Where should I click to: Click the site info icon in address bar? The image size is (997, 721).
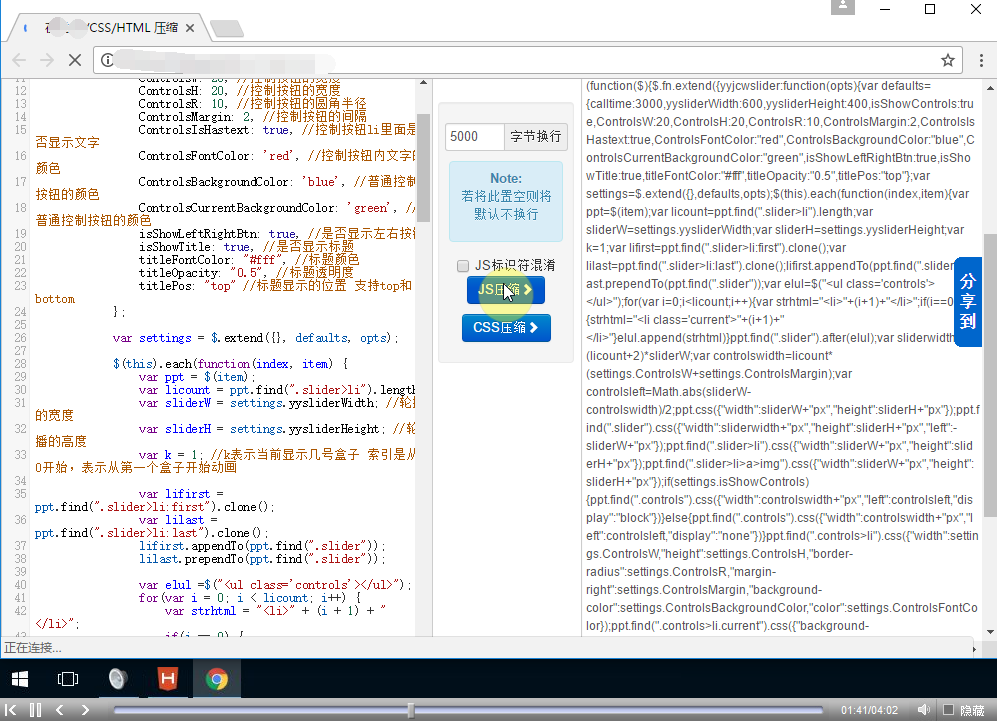(108, 60)
